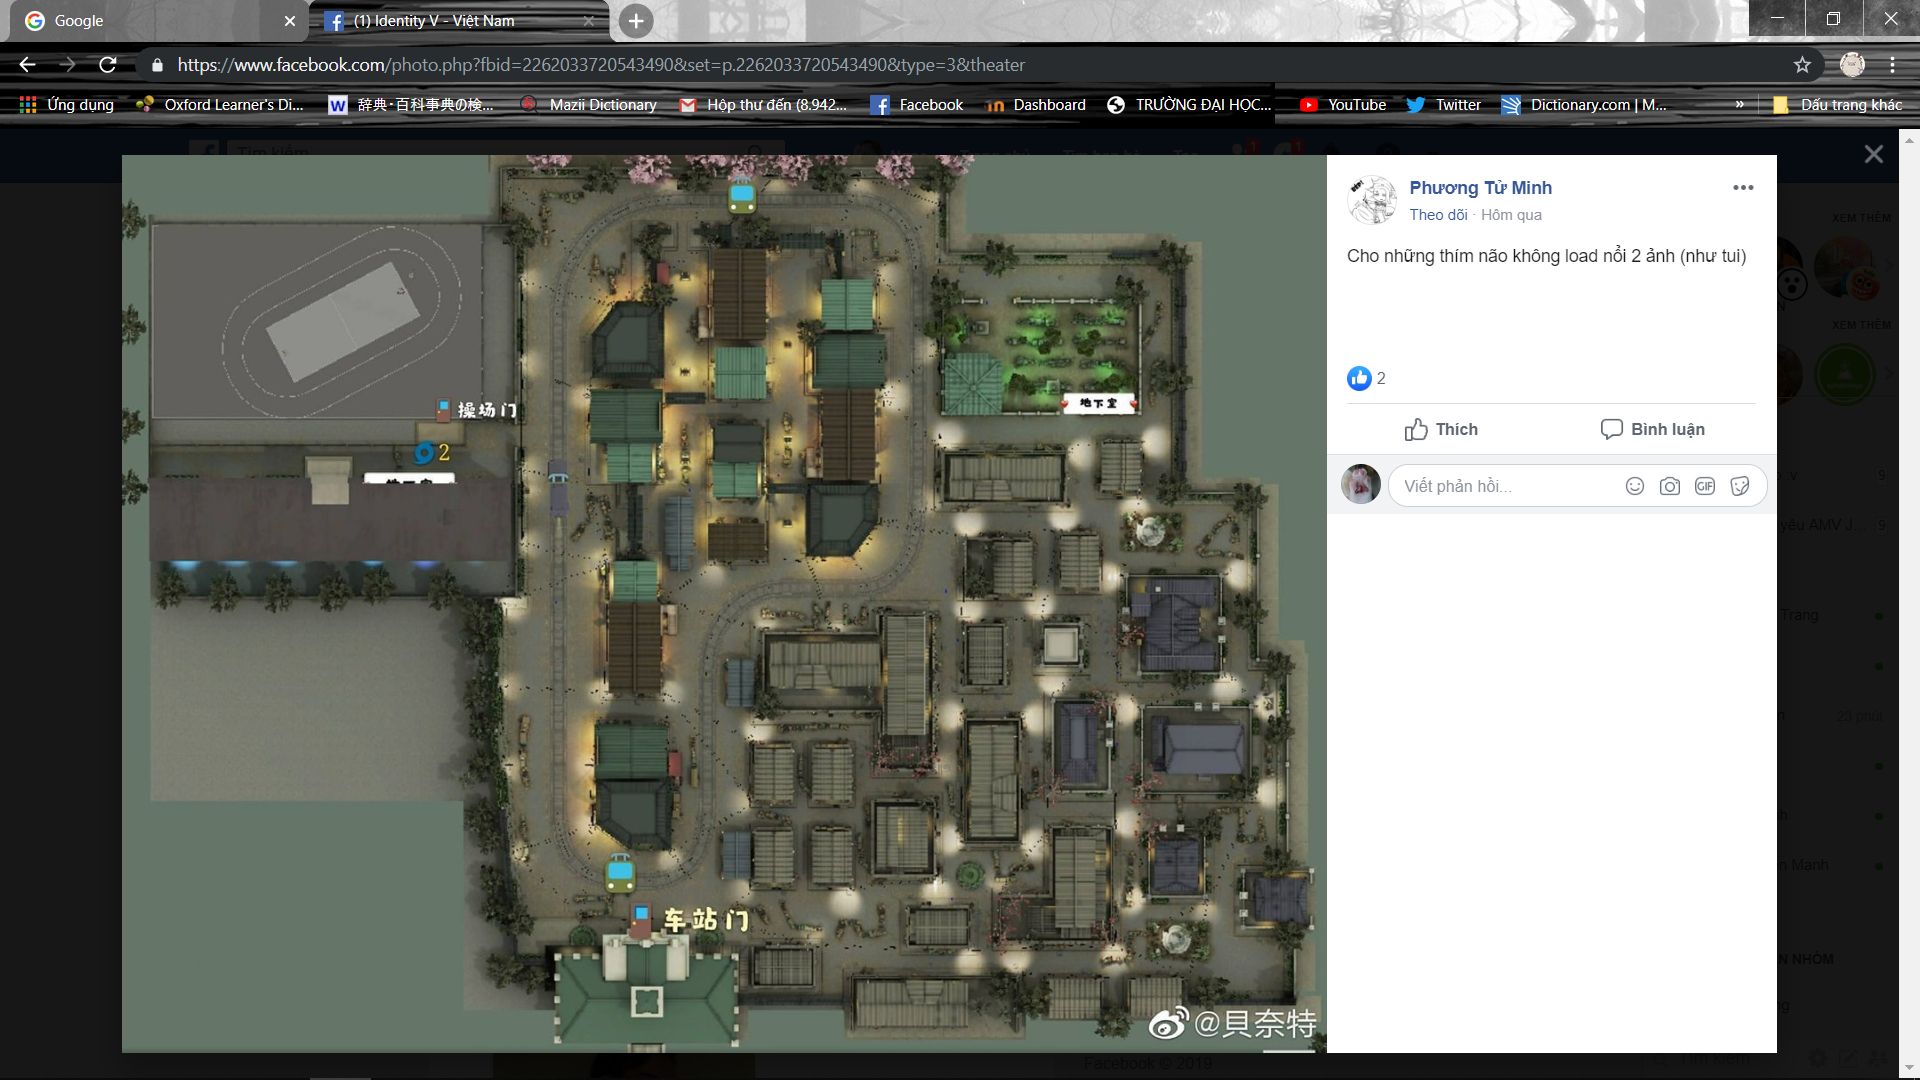The width and height of the screenshot is (1920, 1080).
Task: Open Phương Tử Minh profile link
Action: pos(1480,188)
